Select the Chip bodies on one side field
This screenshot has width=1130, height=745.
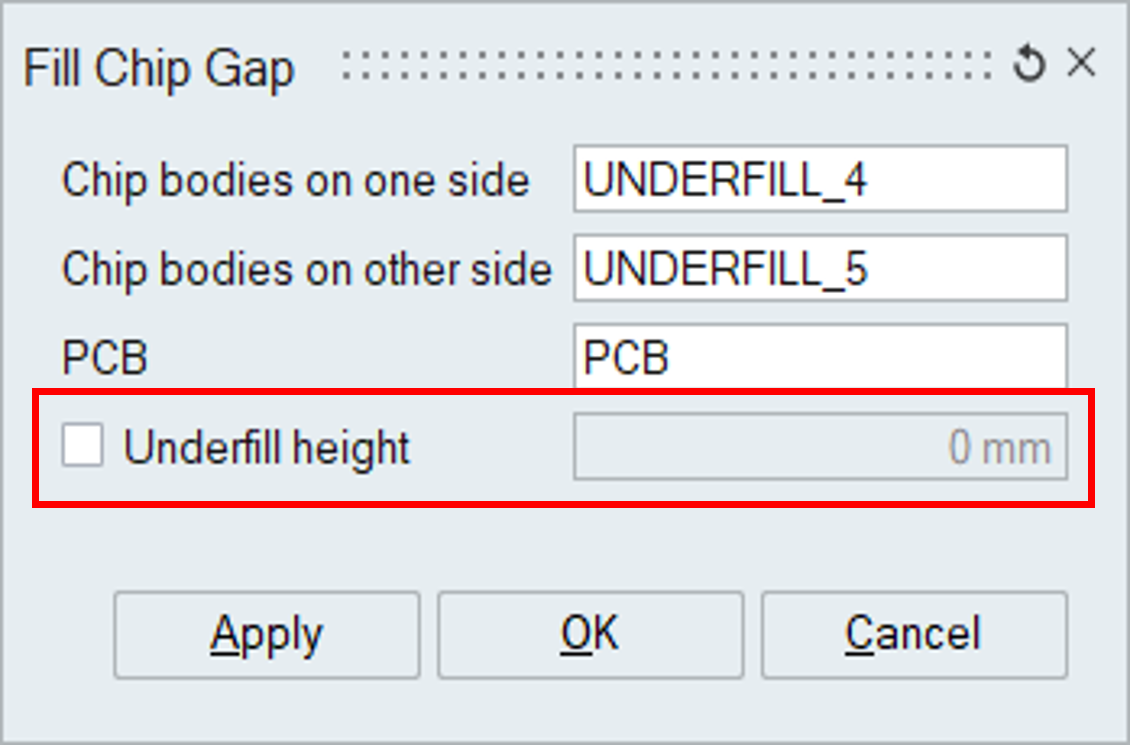pyautogui.click(x=820, y=179)
